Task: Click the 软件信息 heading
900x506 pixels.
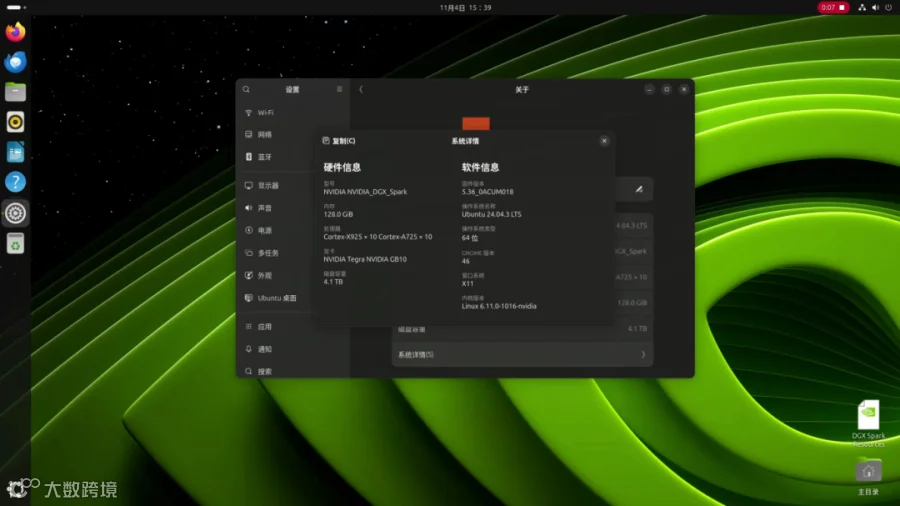Action: click(480, 168)
